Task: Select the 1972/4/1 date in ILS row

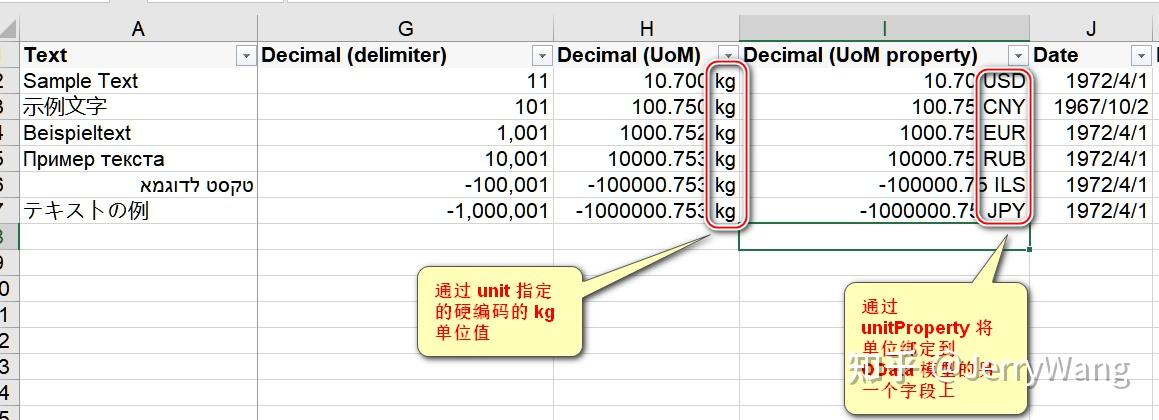Action: 1090,185
